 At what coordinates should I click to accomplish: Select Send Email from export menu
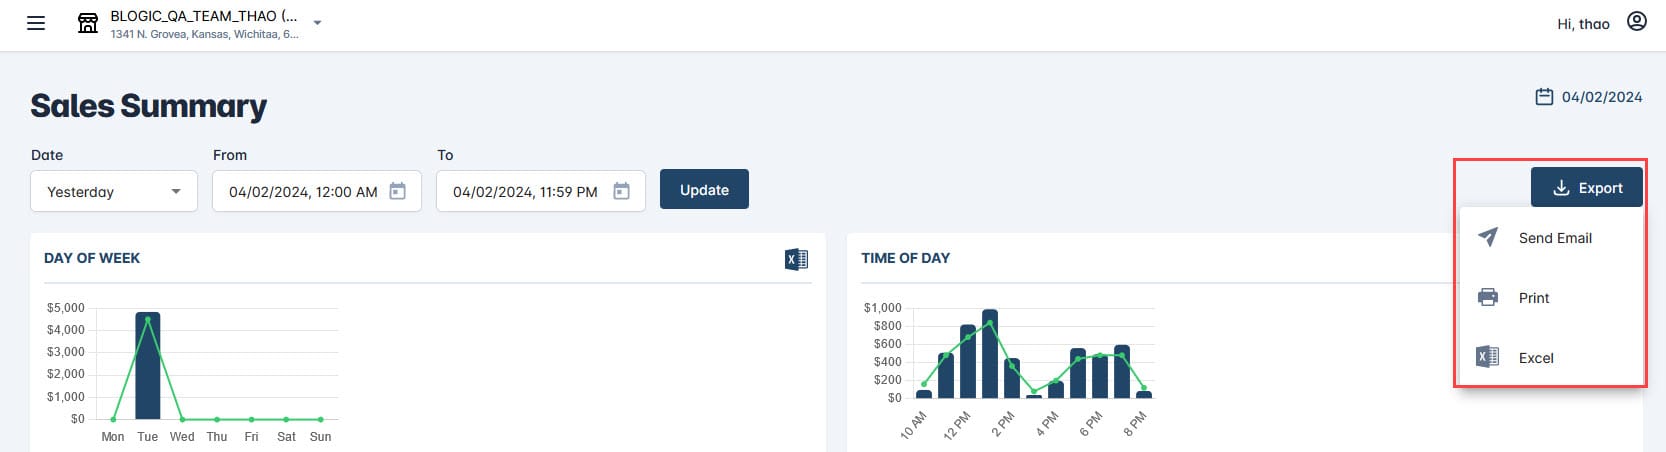[x=1555, y=238]
